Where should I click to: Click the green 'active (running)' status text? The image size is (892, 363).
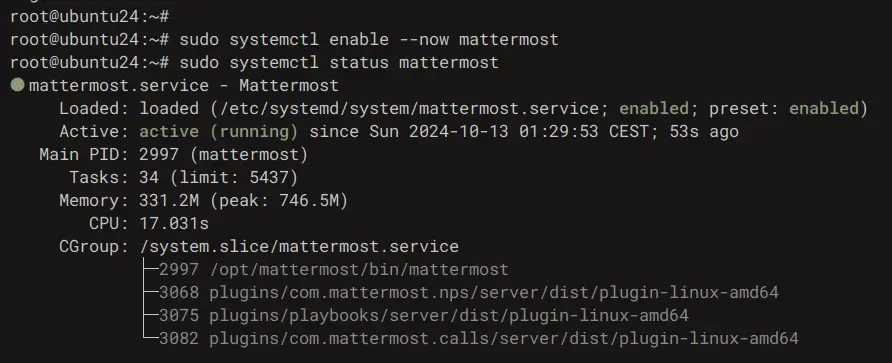pos(218,132)
